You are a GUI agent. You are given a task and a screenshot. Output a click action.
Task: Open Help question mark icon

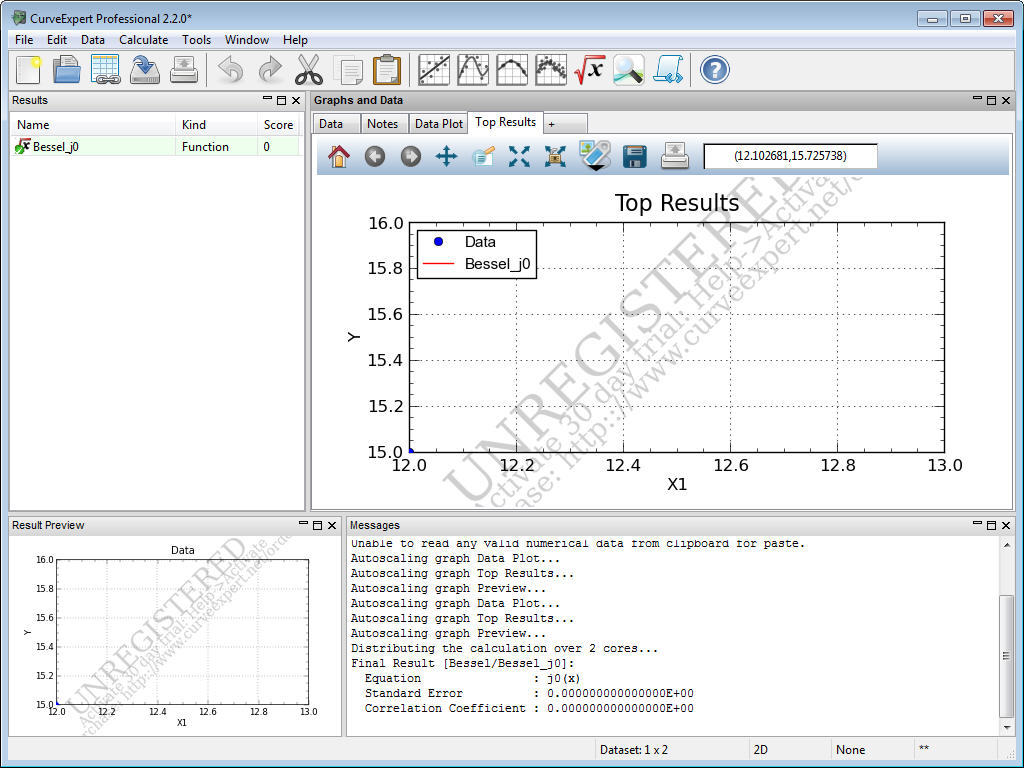714,70
